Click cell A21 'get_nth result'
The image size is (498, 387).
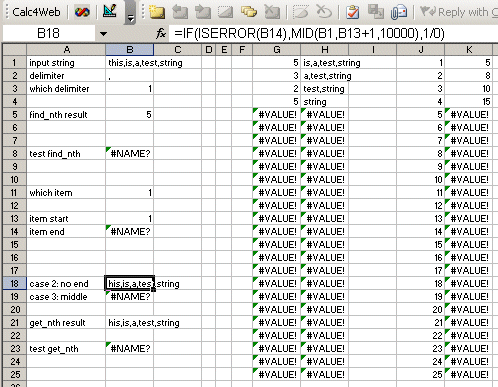[66, 323]
